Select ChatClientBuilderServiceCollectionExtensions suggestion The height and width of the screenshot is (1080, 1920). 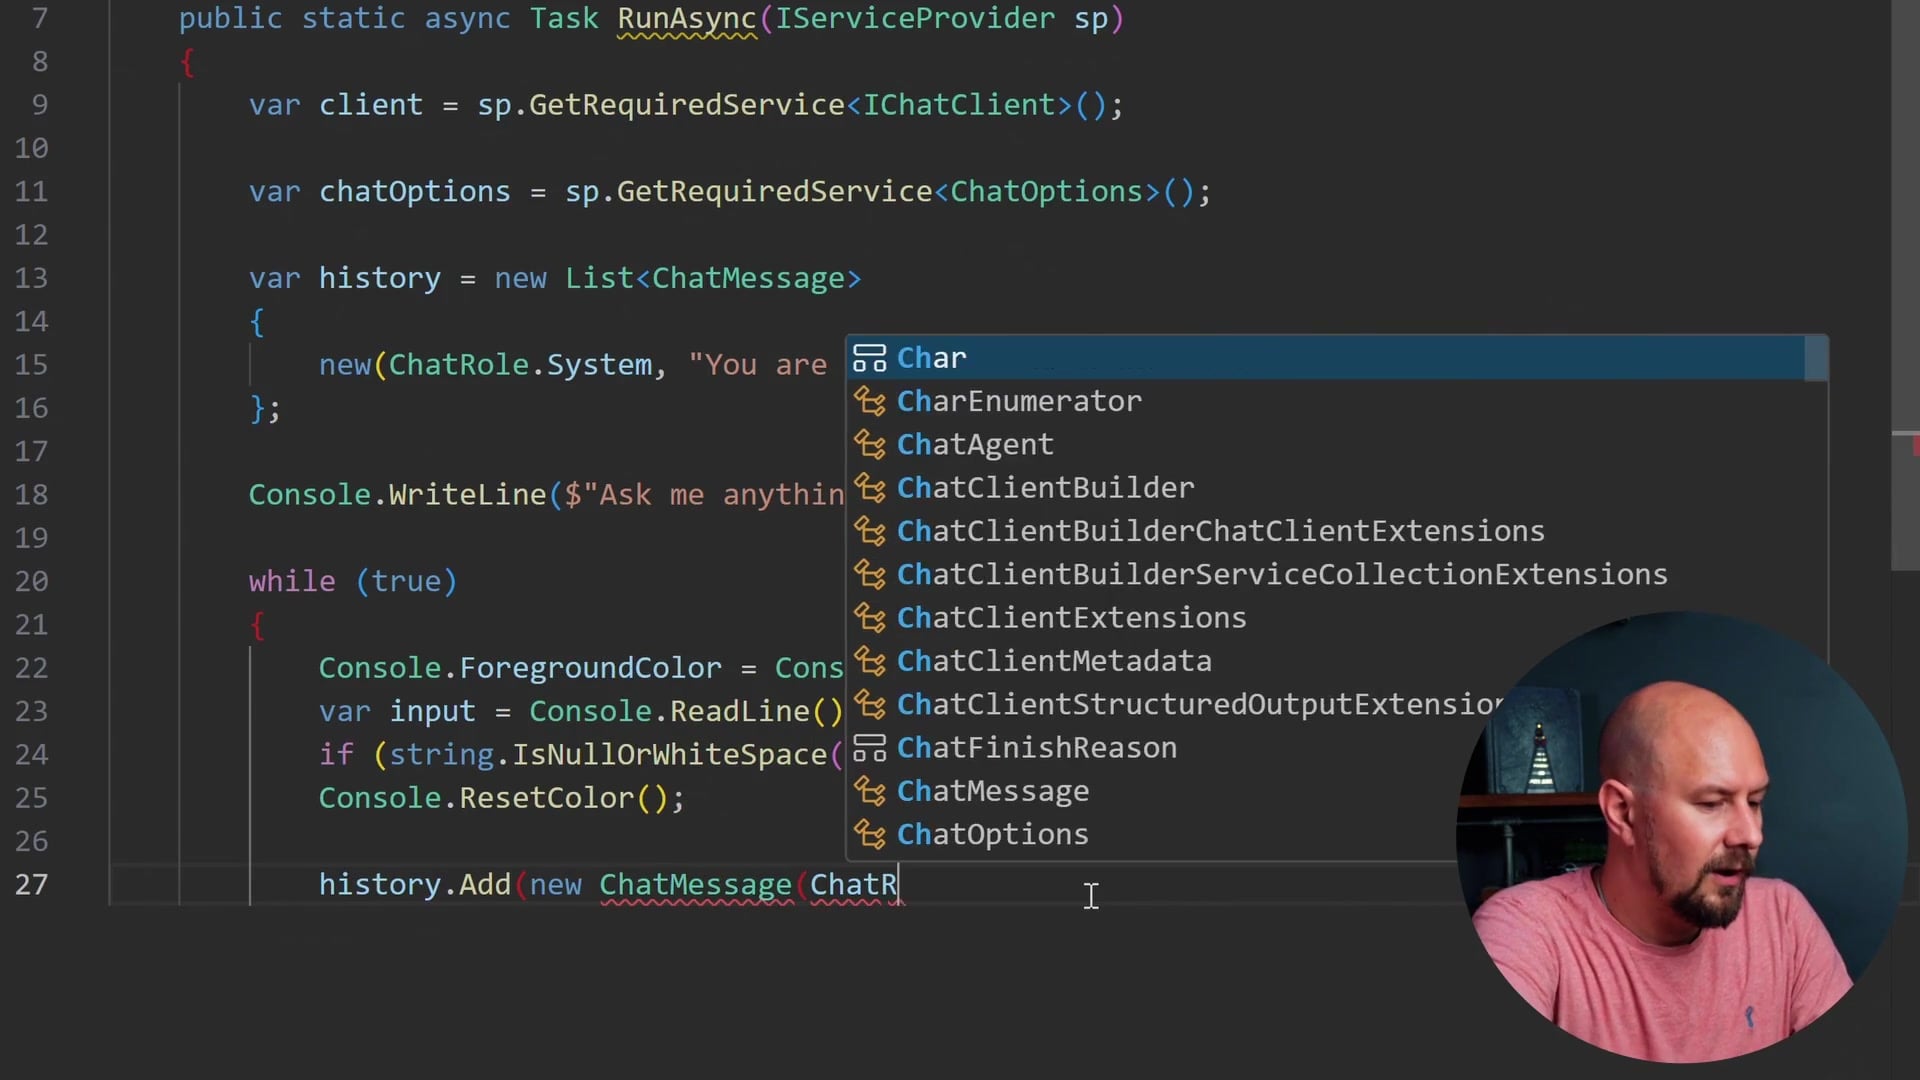tap(1283, 574)
